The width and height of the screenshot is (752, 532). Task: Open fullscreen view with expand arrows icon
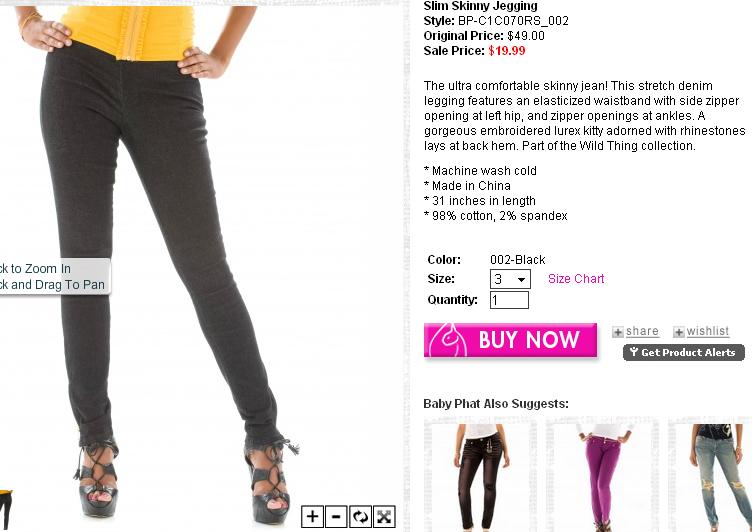384,517
